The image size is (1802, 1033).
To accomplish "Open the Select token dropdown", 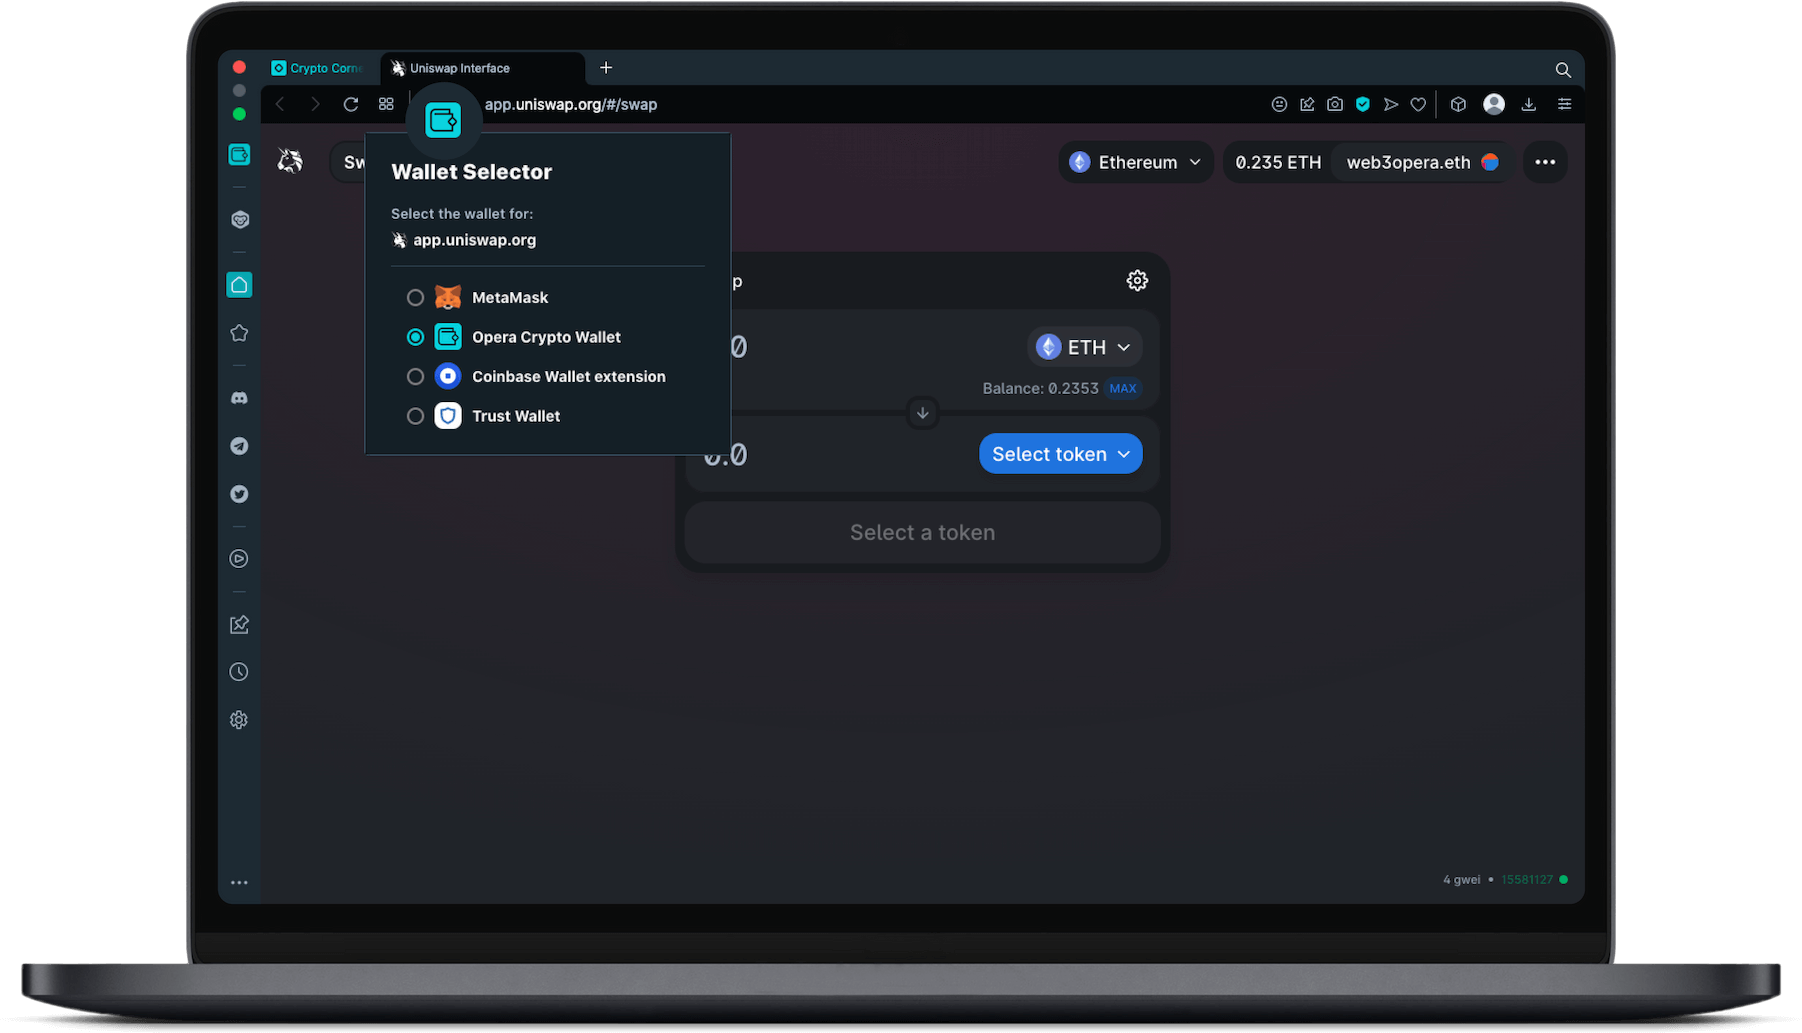I will click(1061, 454).
